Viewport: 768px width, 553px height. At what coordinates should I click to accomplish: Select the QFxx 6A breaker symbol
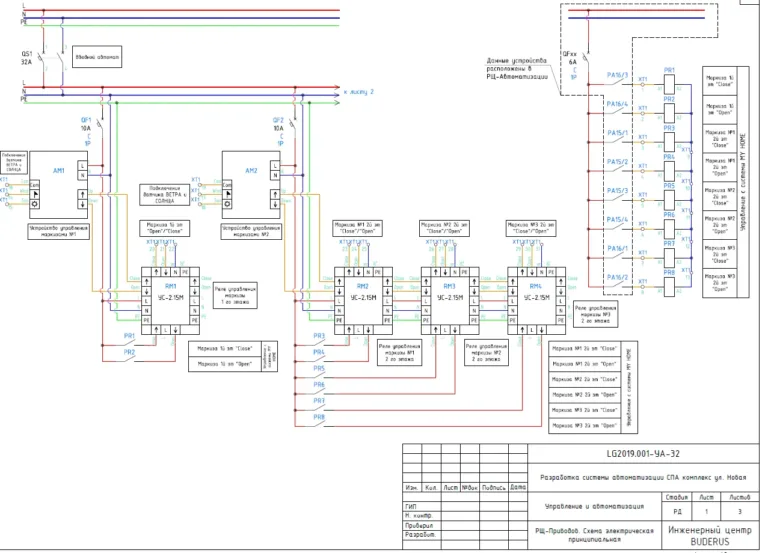(587, 61)
